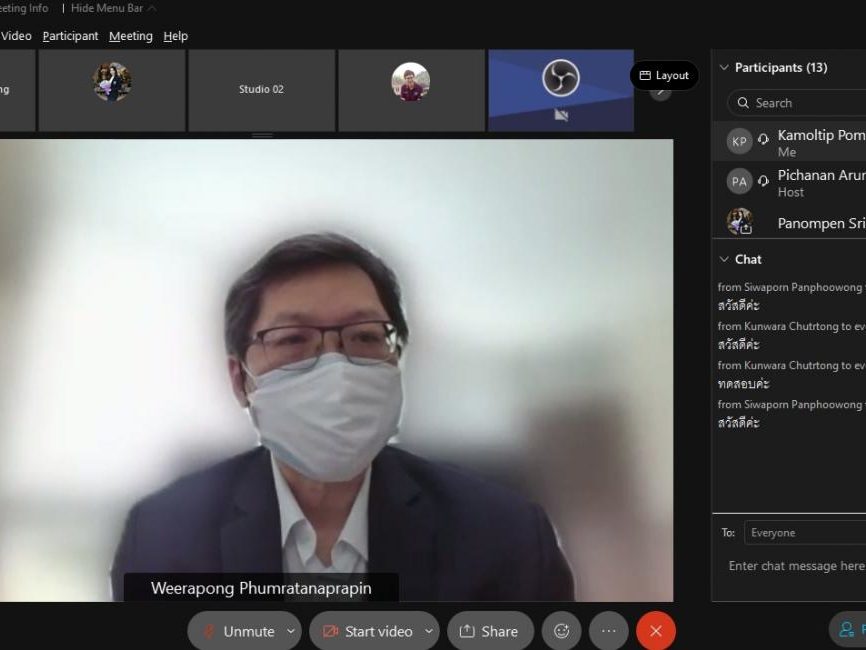
Task: Open the Meeting menu
Action: coord(130,36)
